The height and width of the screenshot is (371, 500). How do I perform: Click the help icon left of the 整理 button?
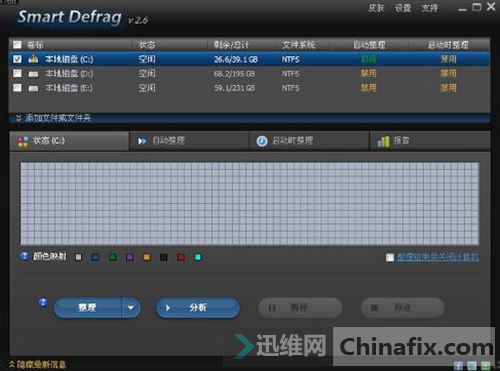click(x=43, y=302)
